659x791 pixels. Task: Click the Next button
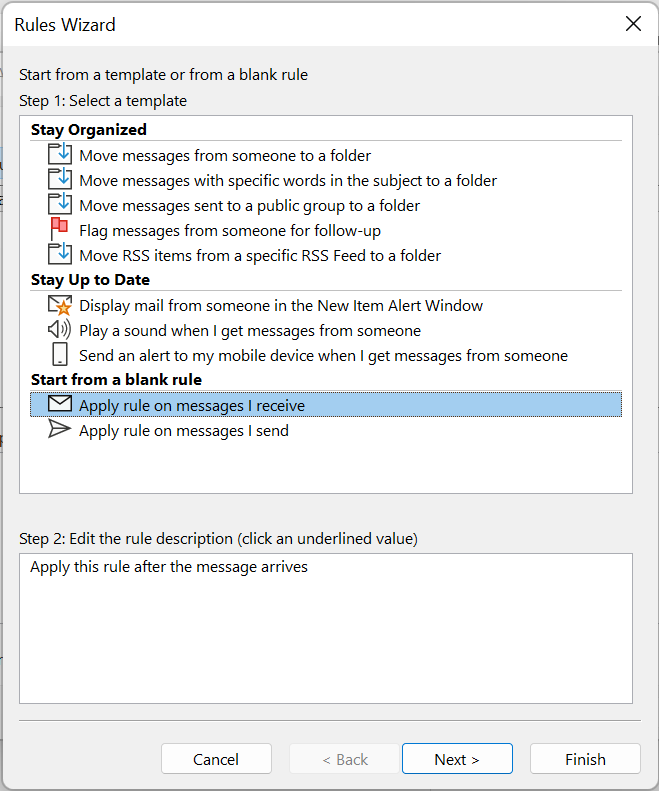point(457,759)
